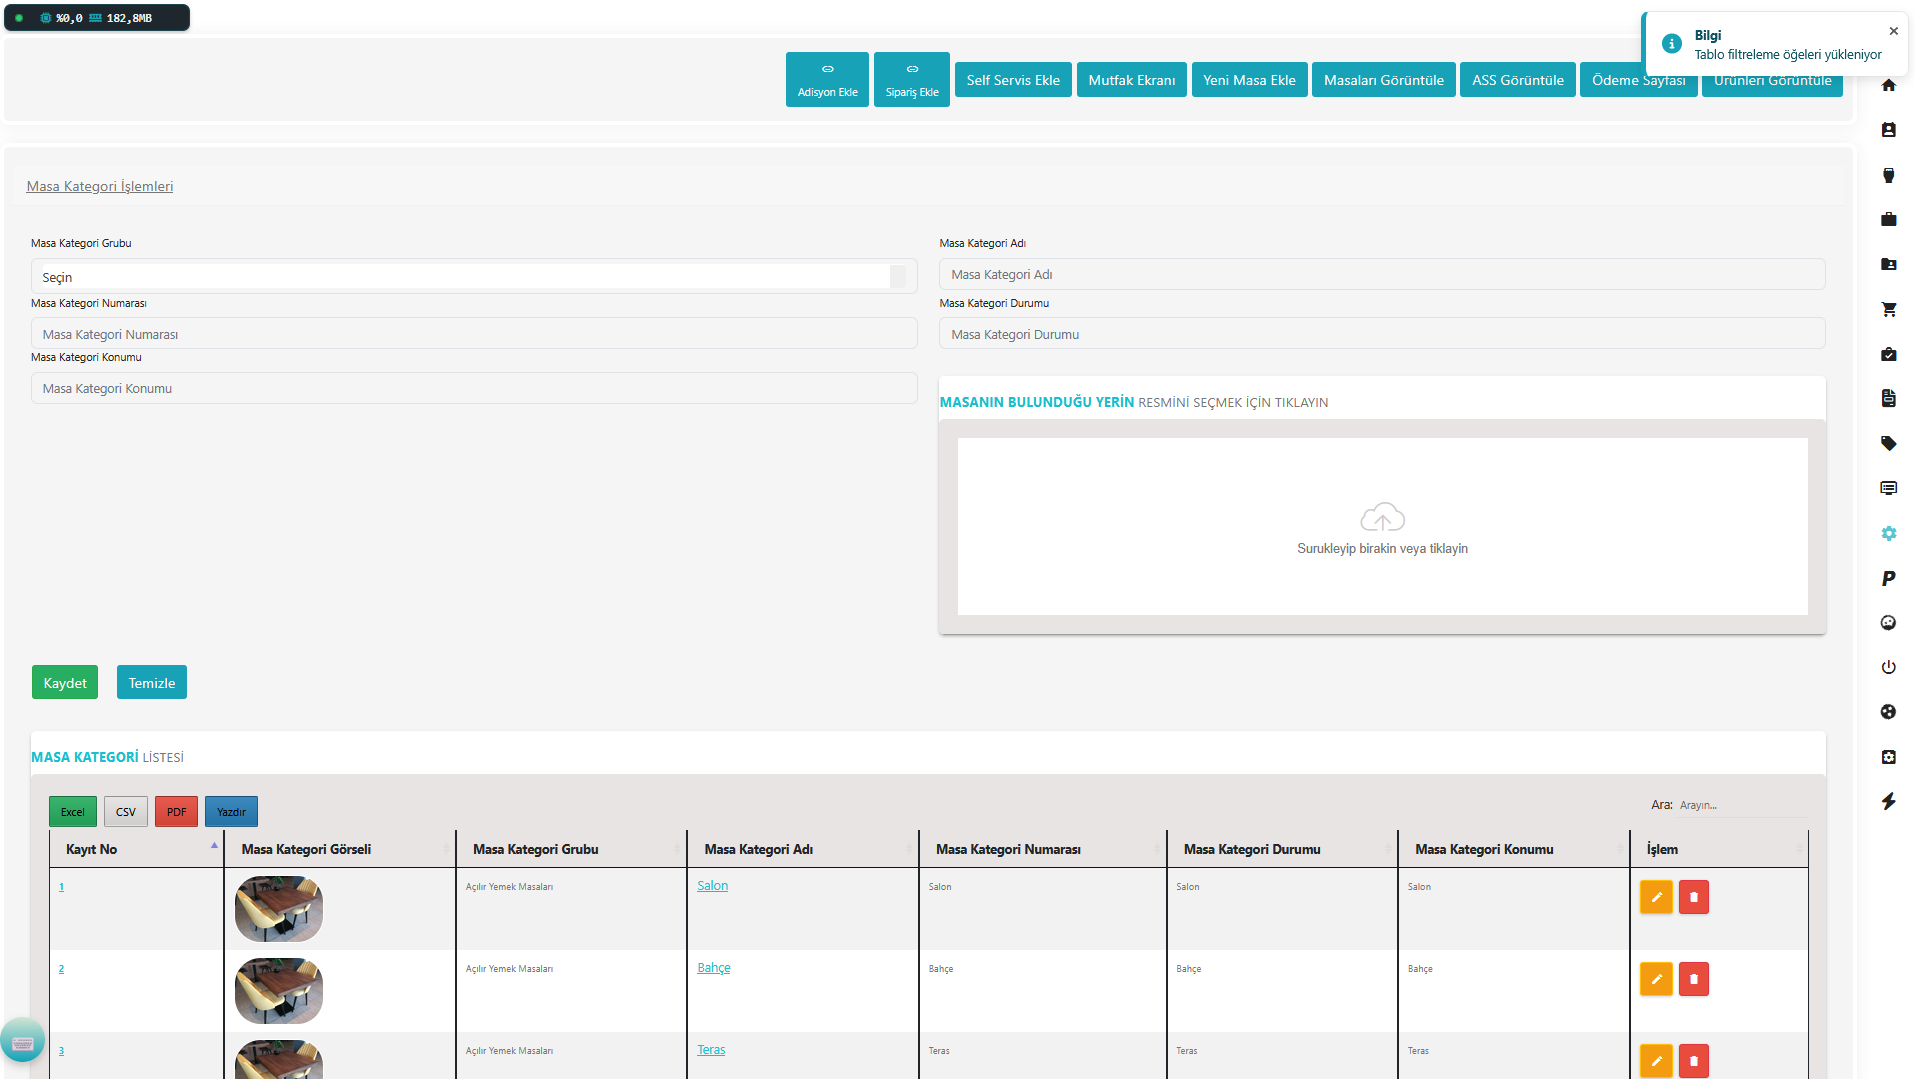
Task: Open Mutfak Ekranı from top menu
Action: pyautogui.click(x=1131, y=80)
